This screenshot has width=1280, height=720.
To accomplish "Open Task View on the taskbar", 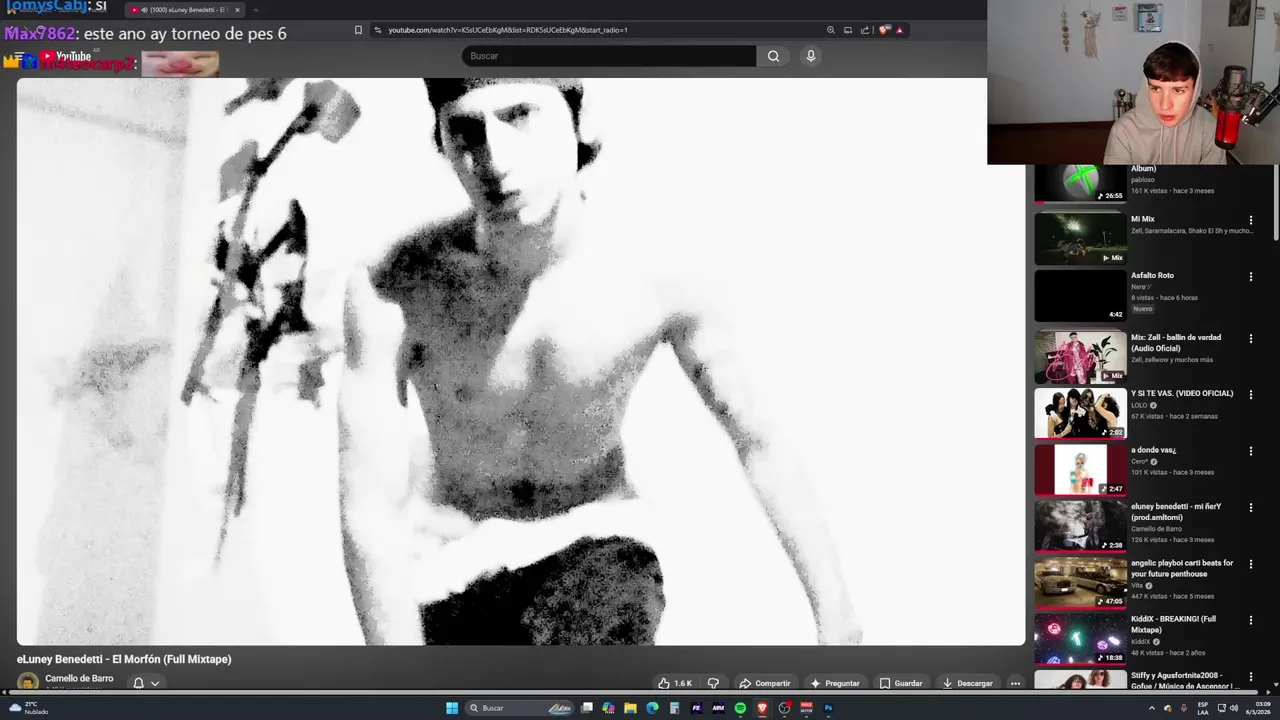I will (587, 708).
